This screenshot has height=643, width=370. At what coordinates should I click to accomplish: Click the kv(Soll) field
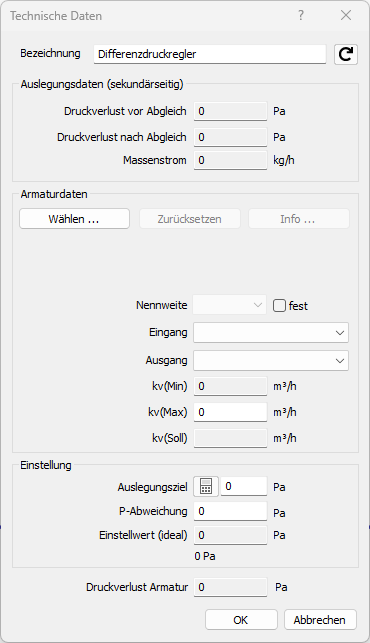coord(230,438)
